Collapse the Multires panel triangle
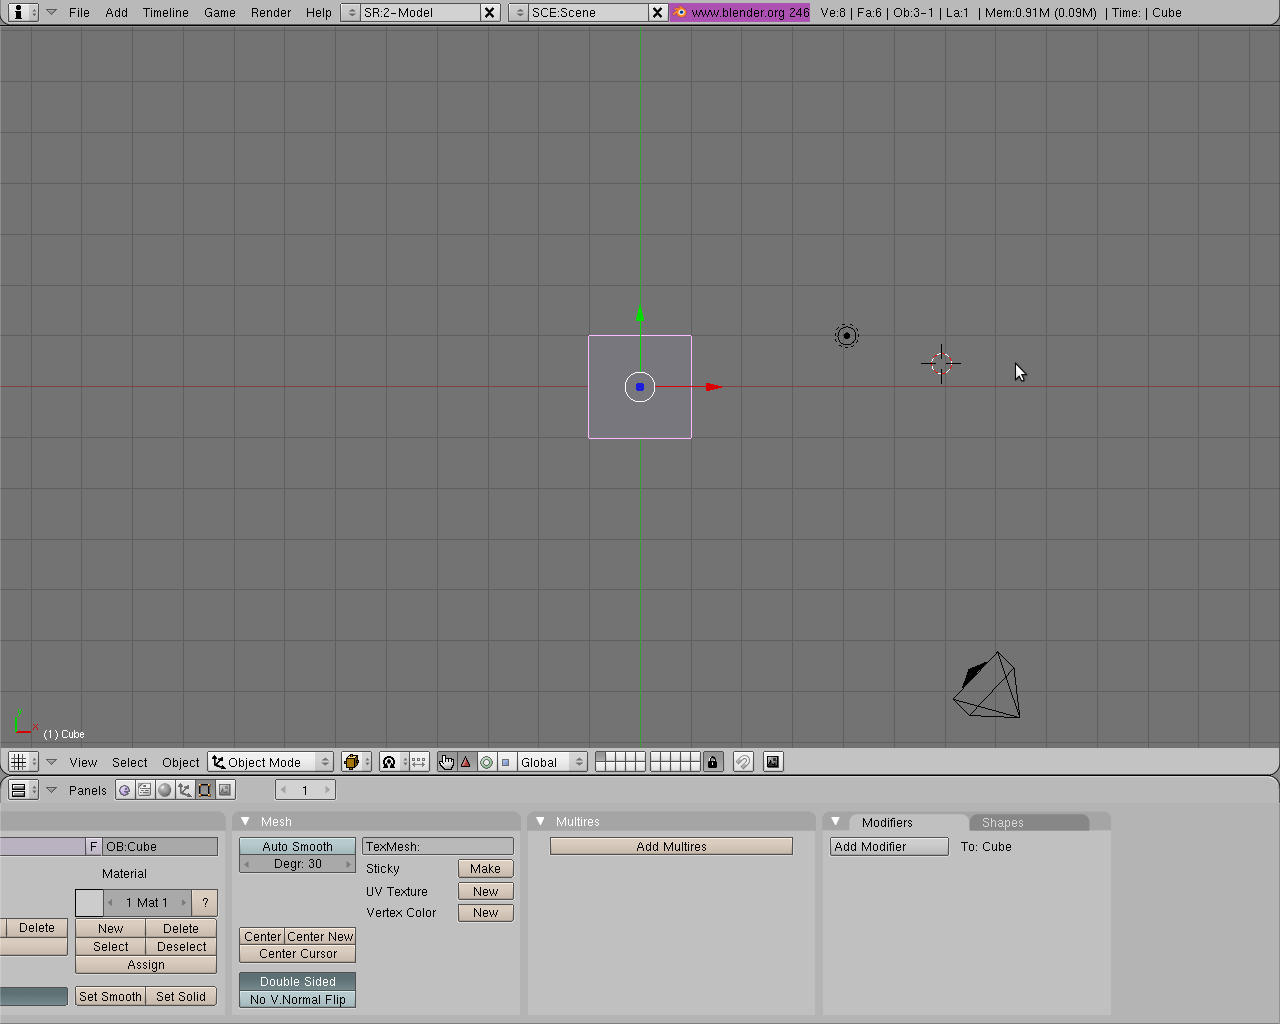The image size is (1280, 1024). tap(540, 821)
